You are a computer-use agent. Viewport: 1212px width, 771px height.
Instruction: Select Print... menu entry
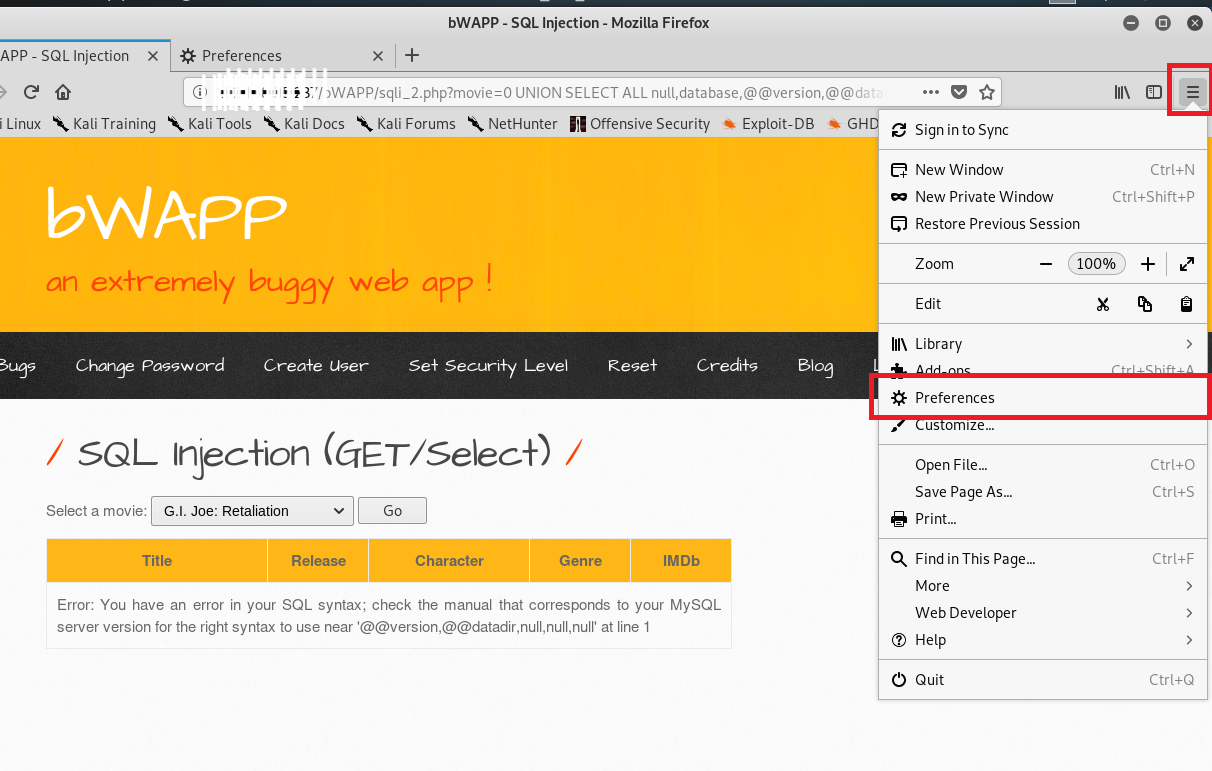(1043, 519)
